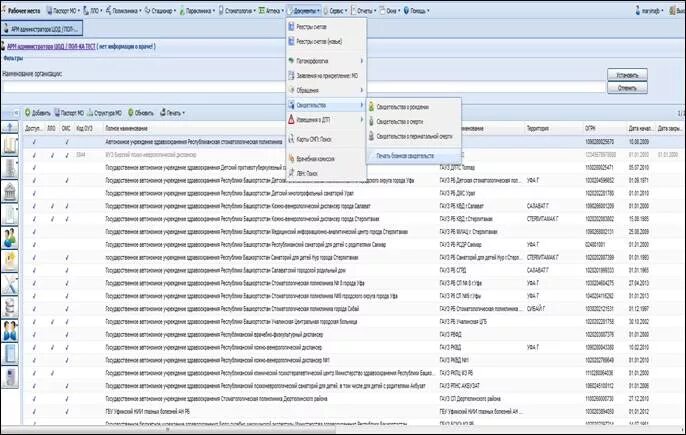The height and width of the screenshot is (435, 686).
Task: Open the АРМ администратора ЦОД / ПОЛ-КА ТЕСТ link
Action: (51, 46)
